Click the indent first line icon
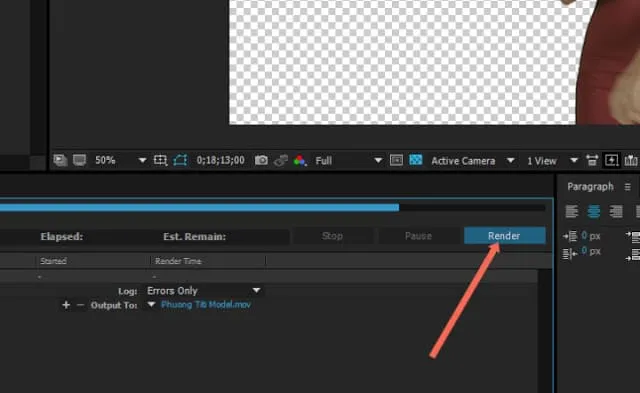This screenshot has width=640, height=393. click(x=570, y=253)
